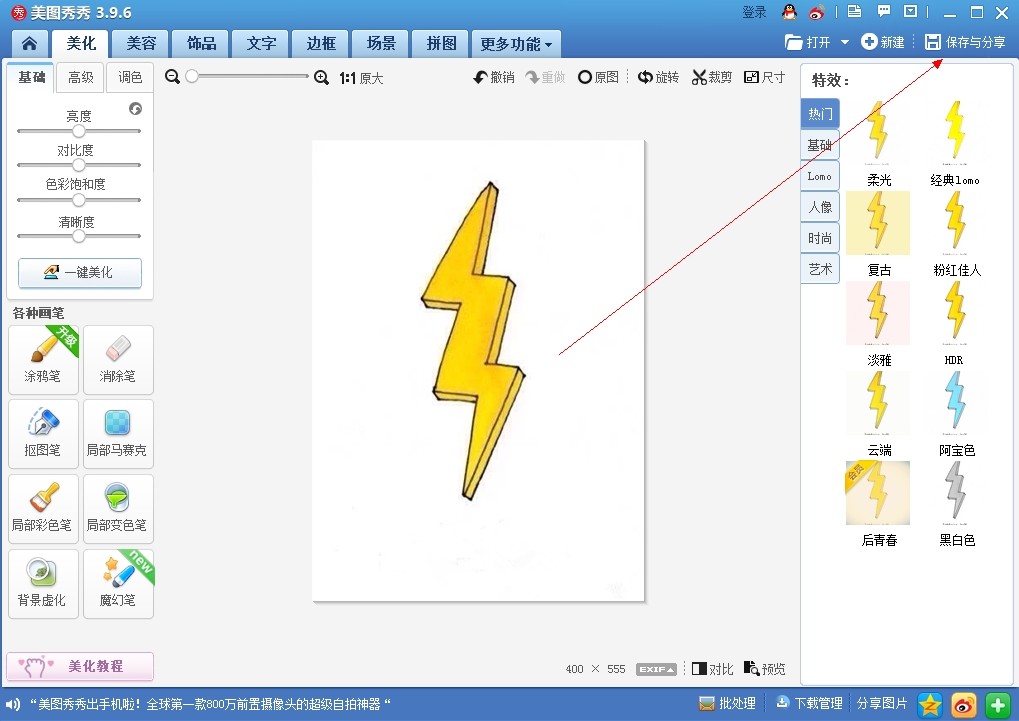The image size is (1019, 721).
Task: Open the home icon tab
Action: coord(29,44)
